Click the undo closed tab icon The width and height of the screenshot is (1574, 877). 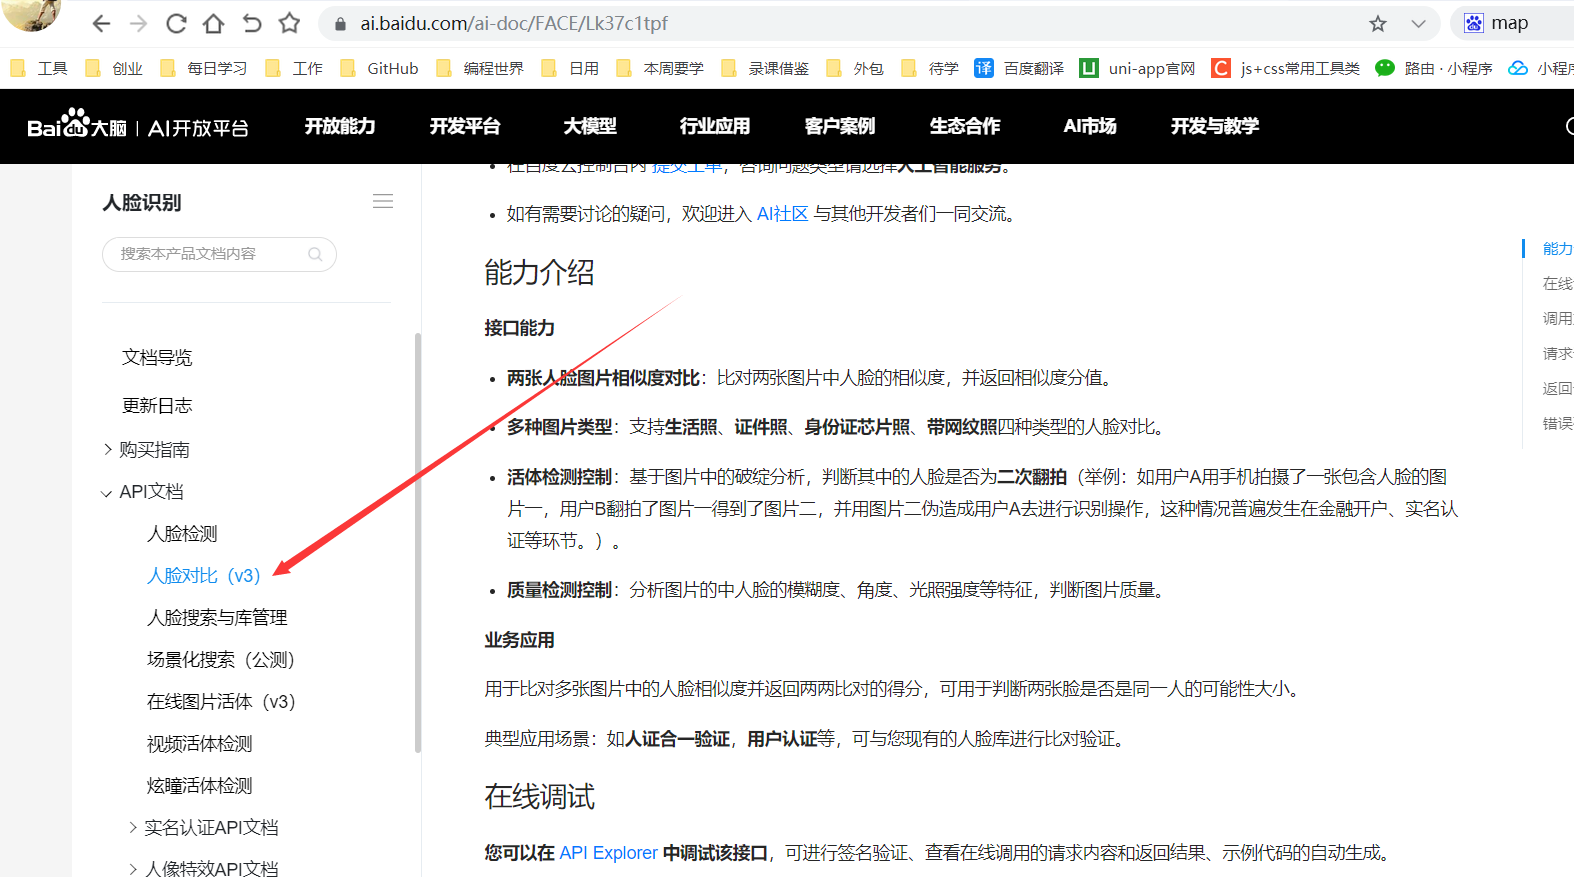click(x=252, y=23)
